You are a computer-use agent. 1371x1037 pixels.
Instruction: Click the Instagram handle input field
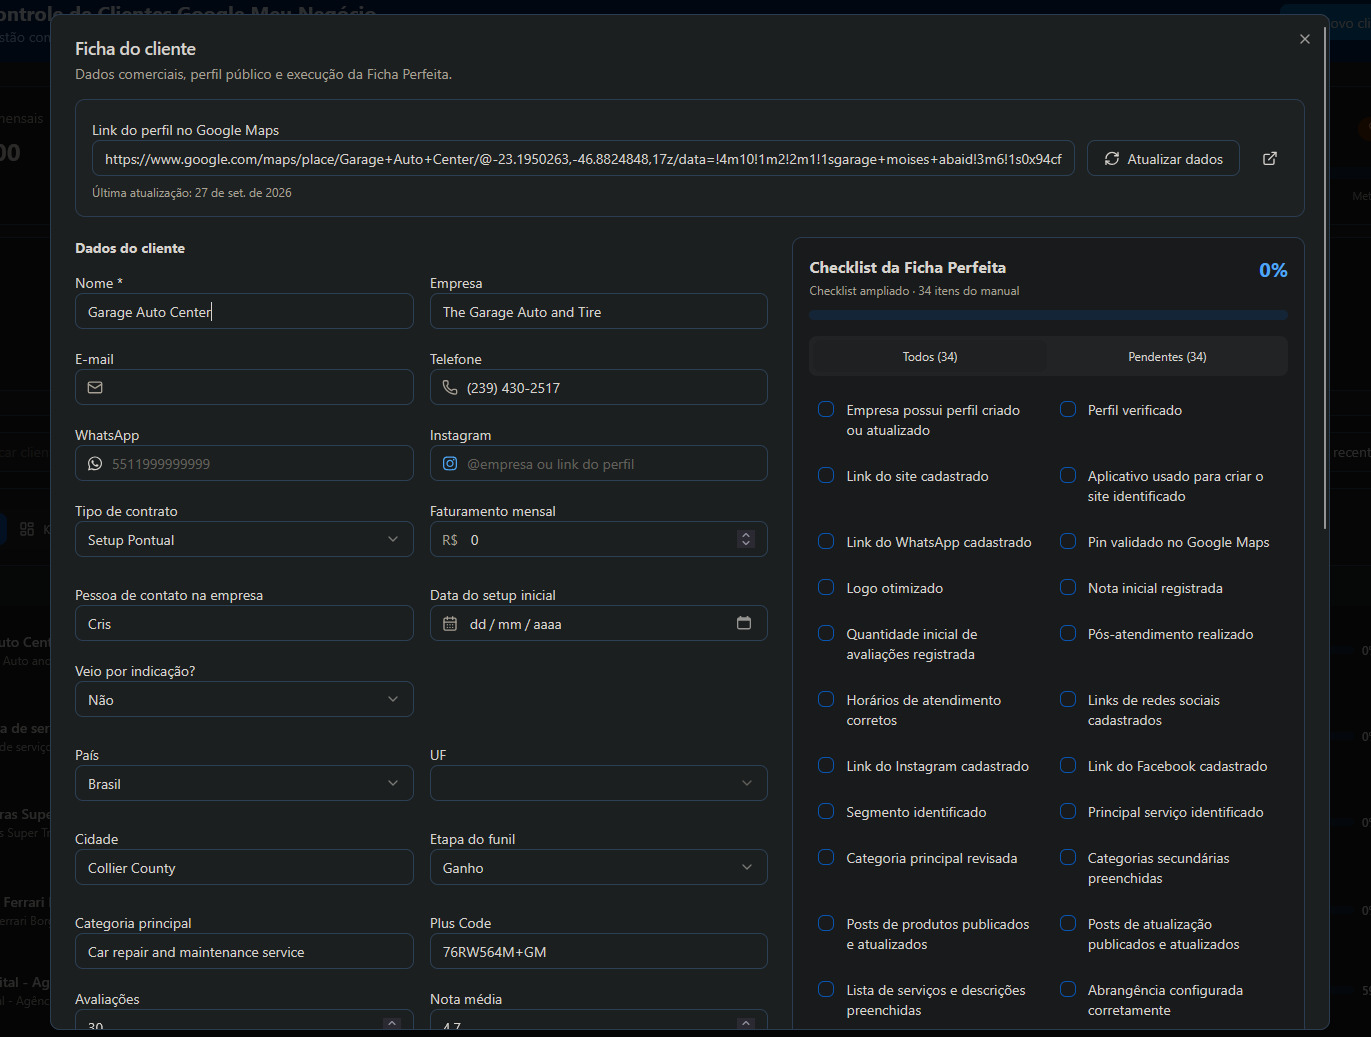point(599,463)
